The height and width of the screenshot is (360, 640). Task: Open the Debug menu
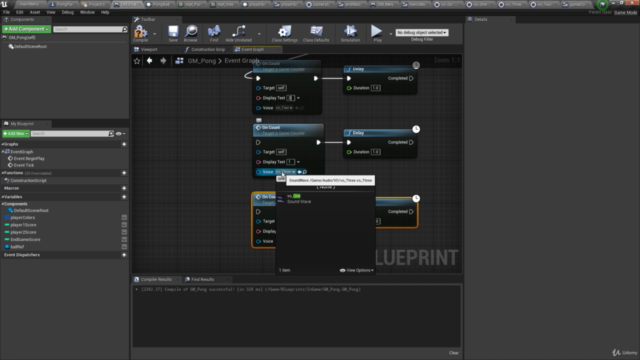[68, 12]
